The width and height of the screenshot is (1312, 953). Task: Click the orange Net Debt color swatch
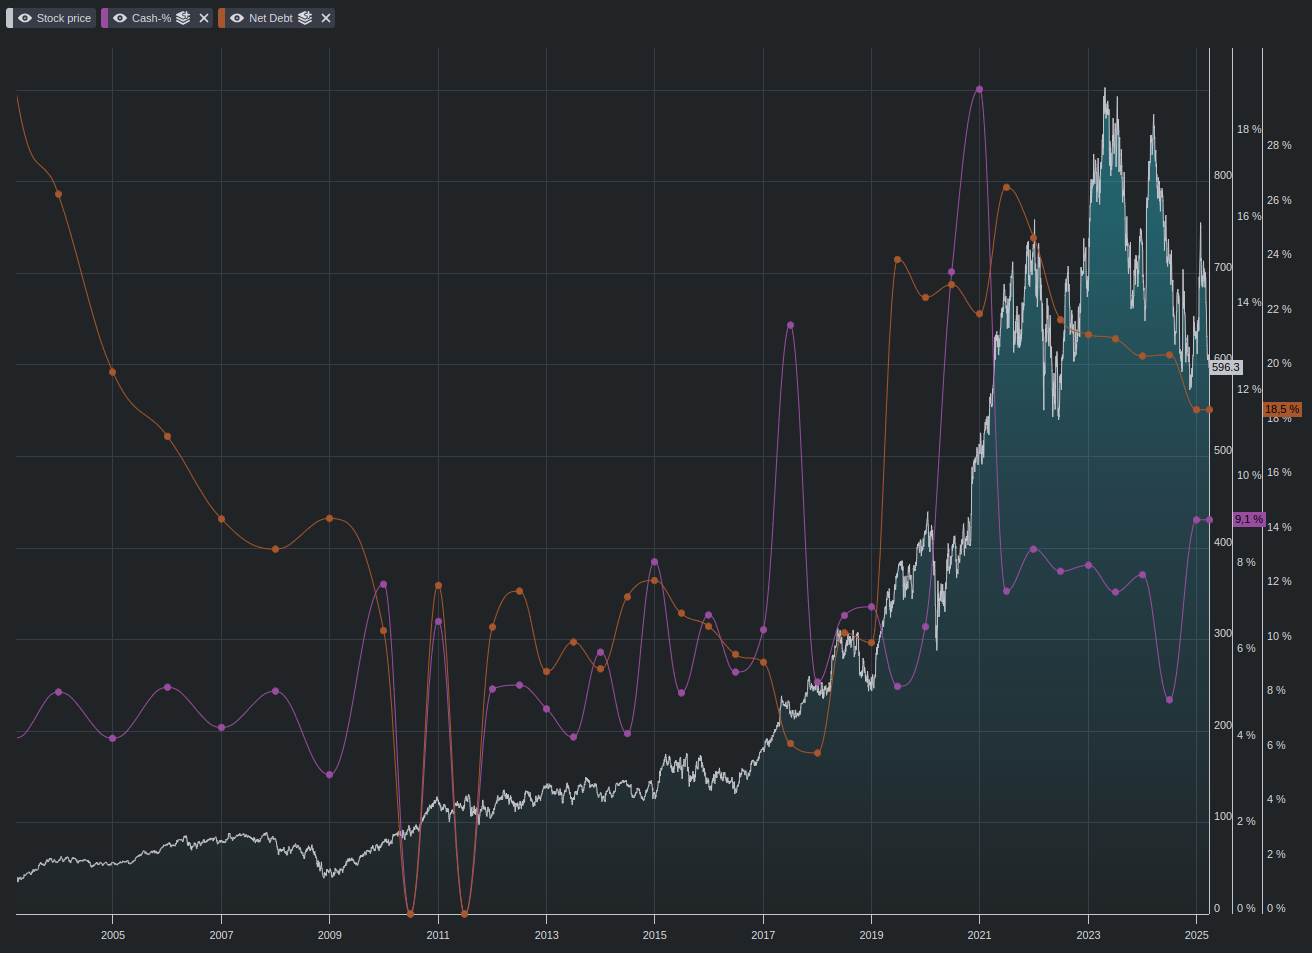click(x=222, y=18)
